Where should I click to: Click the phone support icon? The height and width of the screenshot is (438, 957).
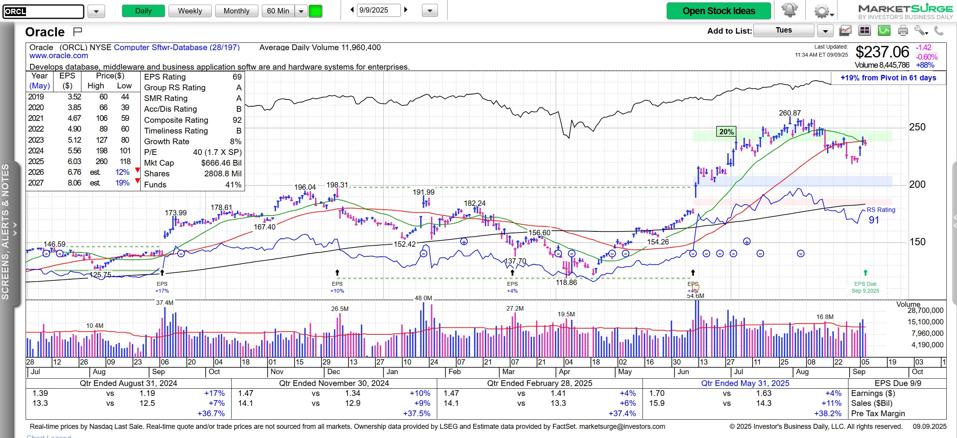coord(938,31)
